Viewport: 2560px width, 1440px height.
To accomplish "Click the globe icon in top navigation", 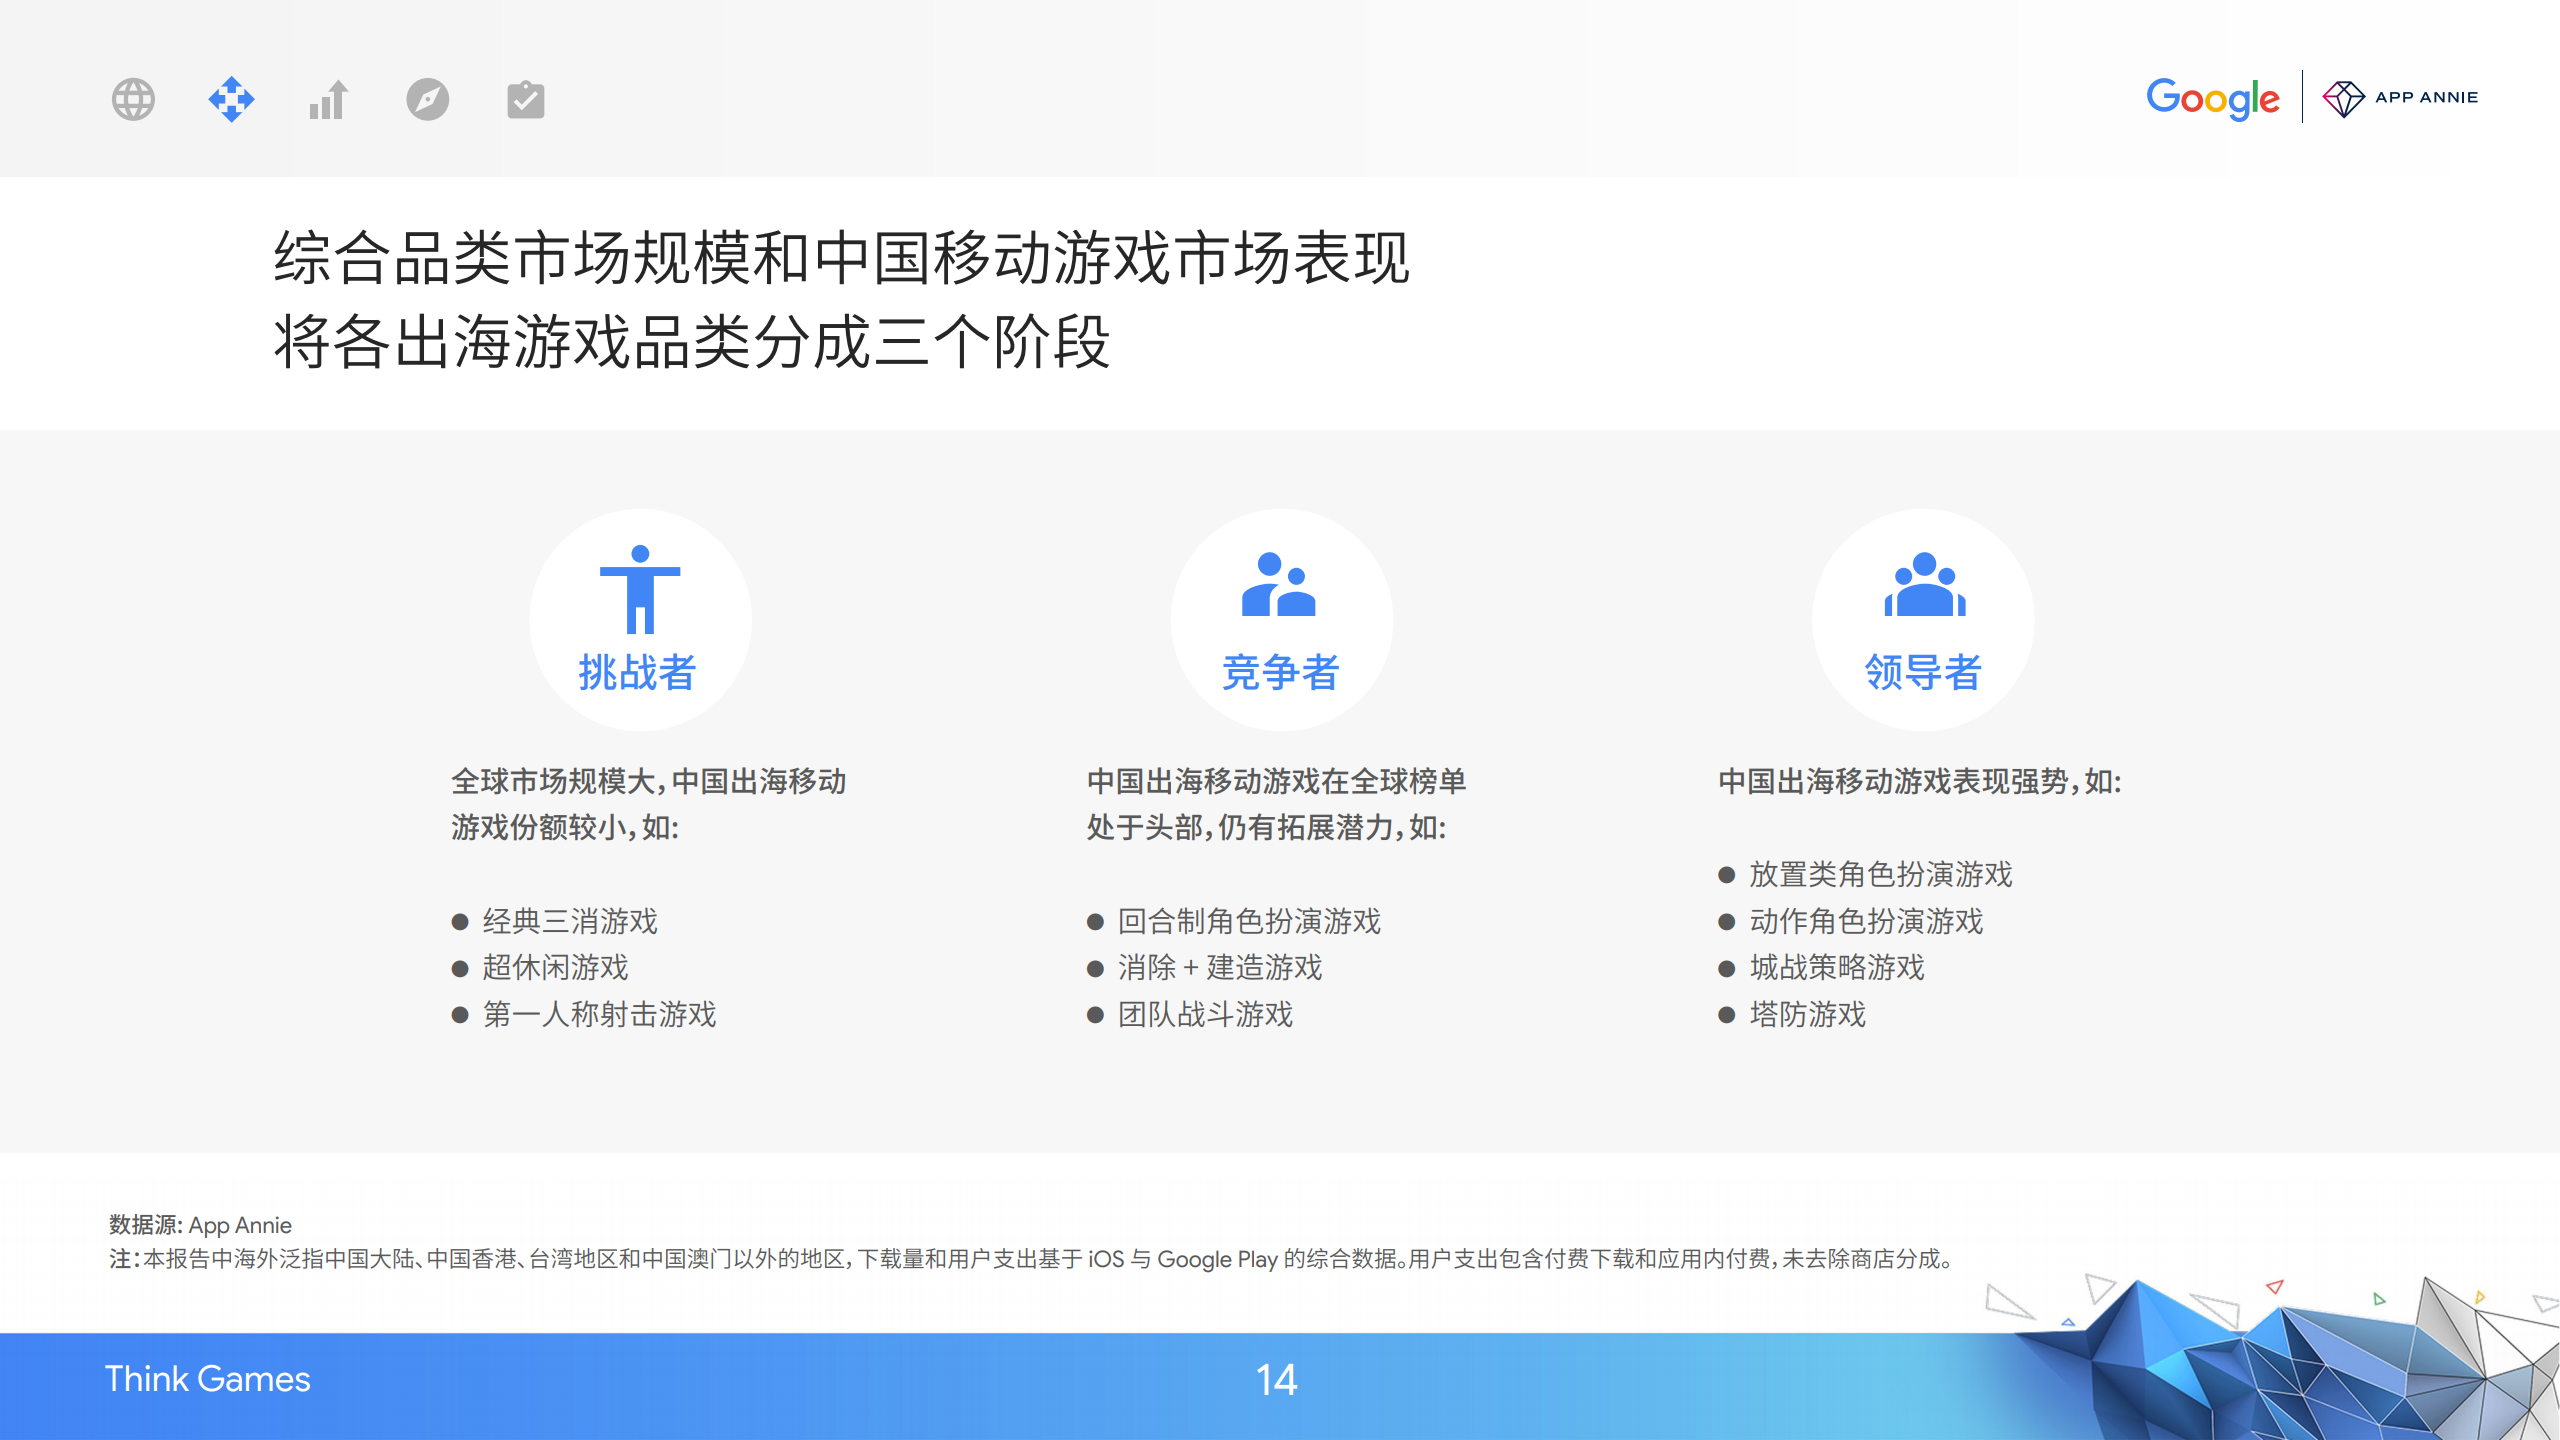I will pyautogui.click(x=133, y=100).
